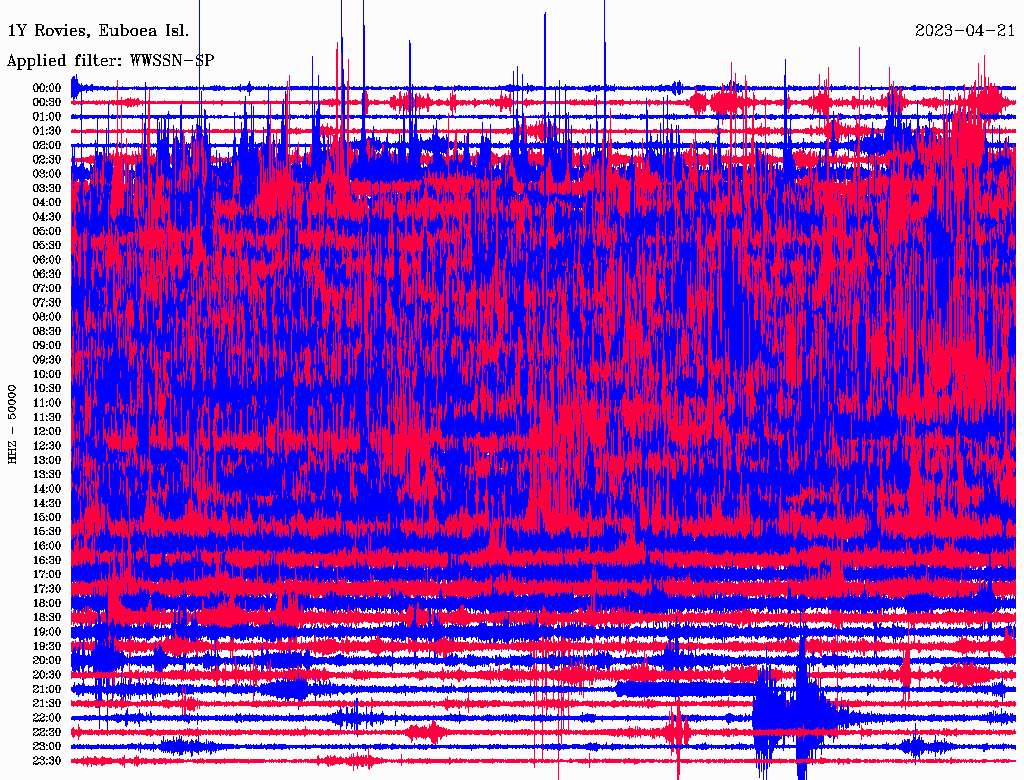Select the 09:00 row label
1024x780 pixels.
point(47,346)
